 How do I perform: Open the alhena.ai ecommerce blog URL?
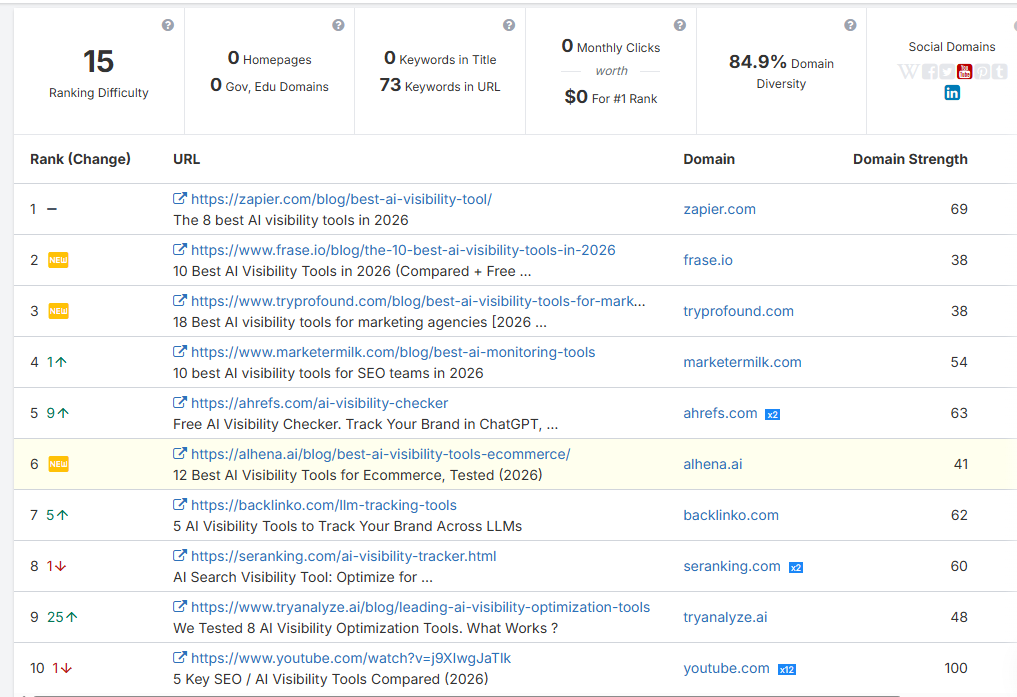point(381,454)
